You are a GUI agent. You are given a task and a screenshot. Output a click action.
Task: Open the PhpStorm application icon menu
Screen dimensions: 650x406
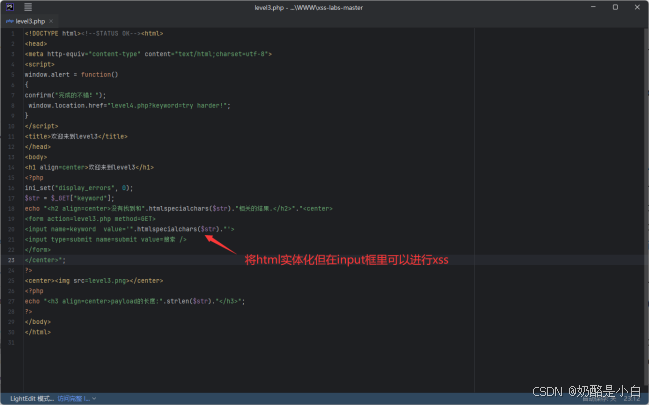point(10,7)
